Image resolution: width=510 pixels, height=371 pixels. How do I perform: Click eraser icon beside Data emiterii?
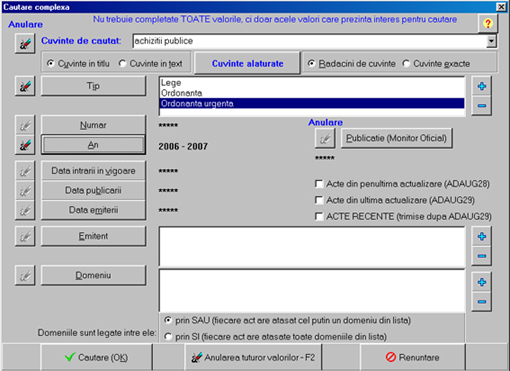(x=25, y=210)
